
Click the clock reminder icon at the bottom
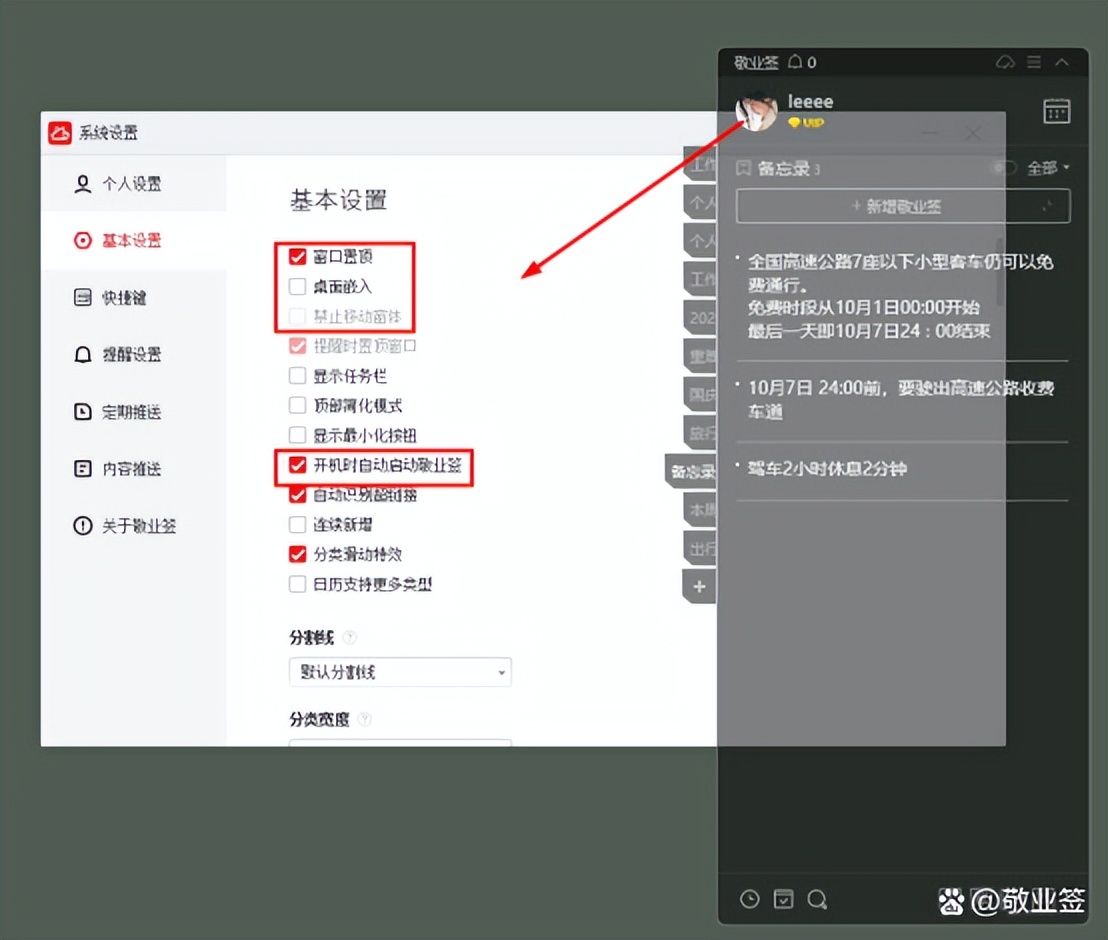click(x=750, y=899)
